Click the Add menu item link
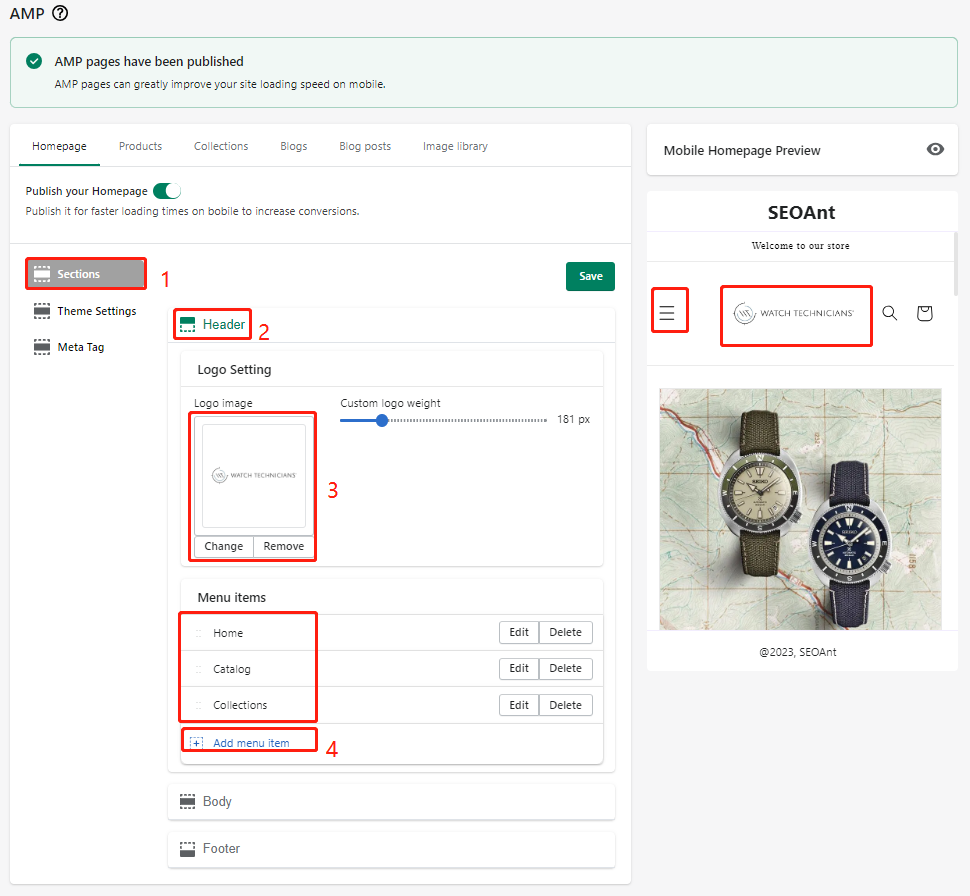This screenshot has width=970, height=896. [251, 743]
